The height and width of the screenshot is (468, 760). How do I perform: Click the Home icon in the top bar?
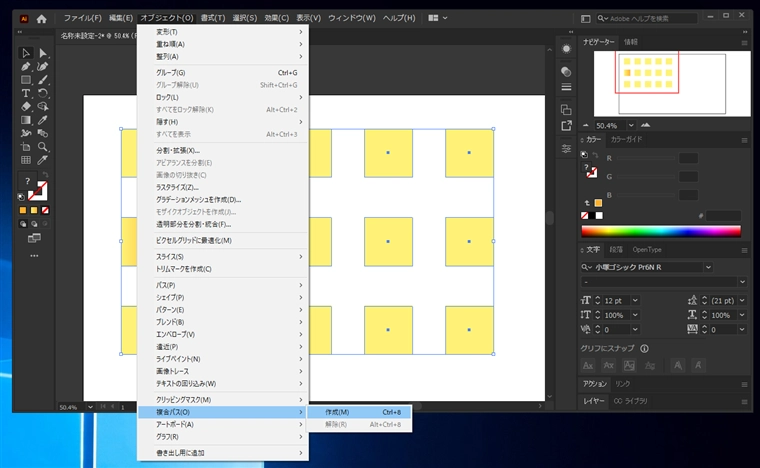tap(41, 18)
